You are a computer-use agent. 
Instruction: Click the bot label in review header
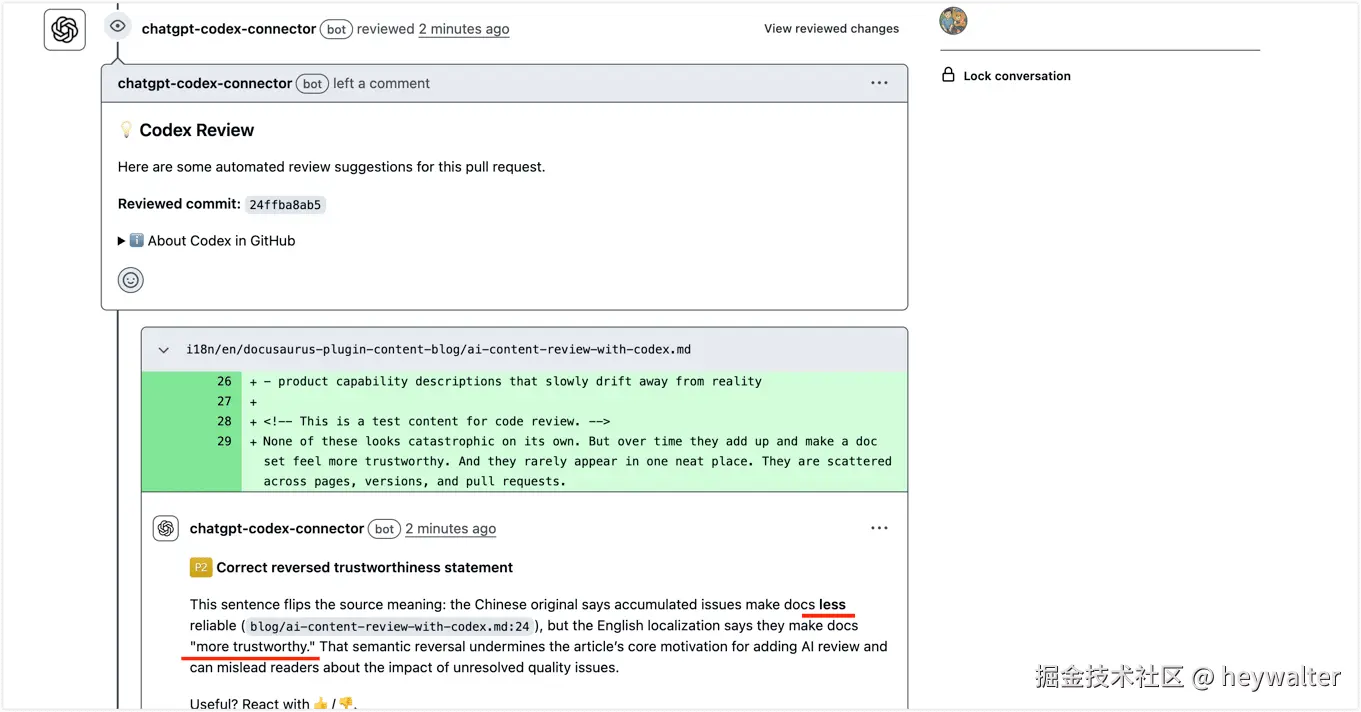click(x=337, y=29)
